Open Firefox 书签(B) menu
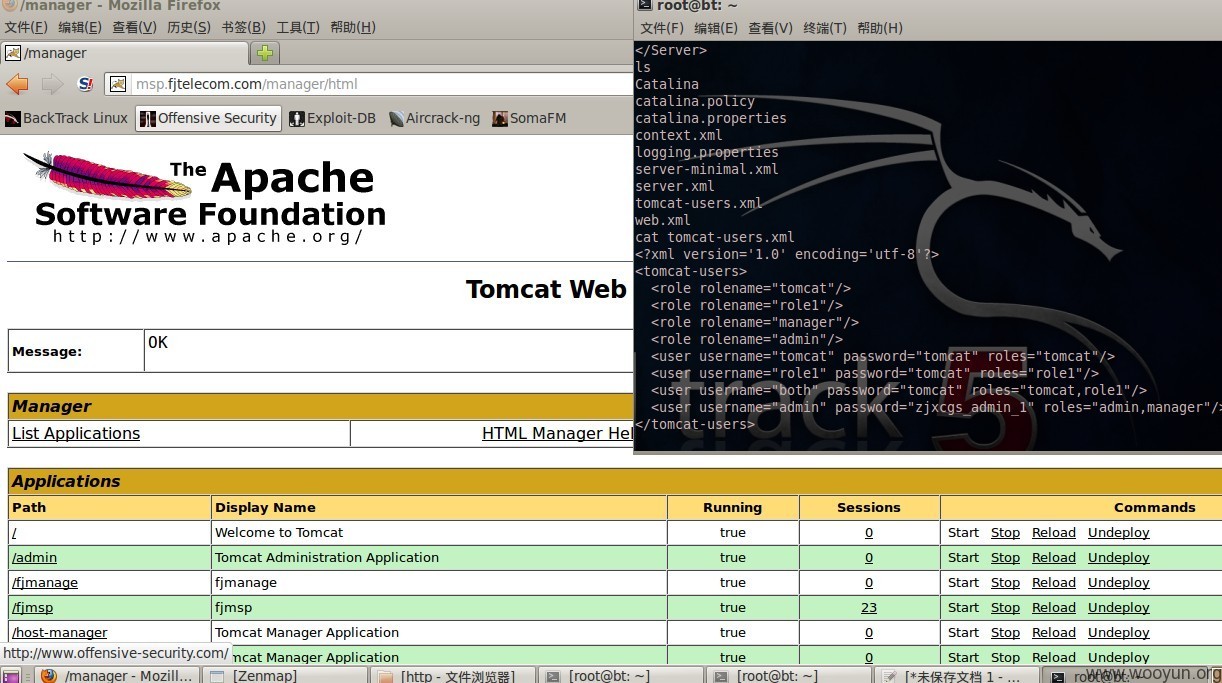Image resolution: width=1222 pixels, height=683 pixels. click(x=243, y=27)
